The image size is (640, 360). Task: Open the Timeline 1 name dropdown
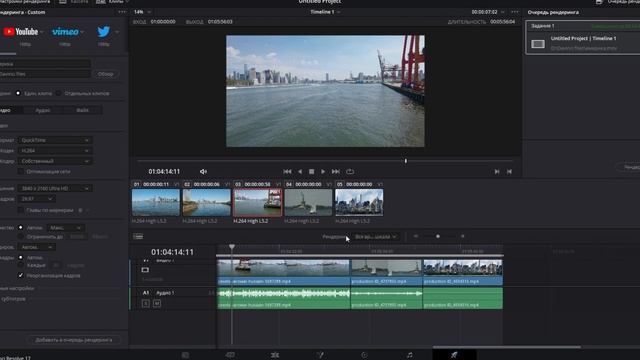click(x=325, y=12)
